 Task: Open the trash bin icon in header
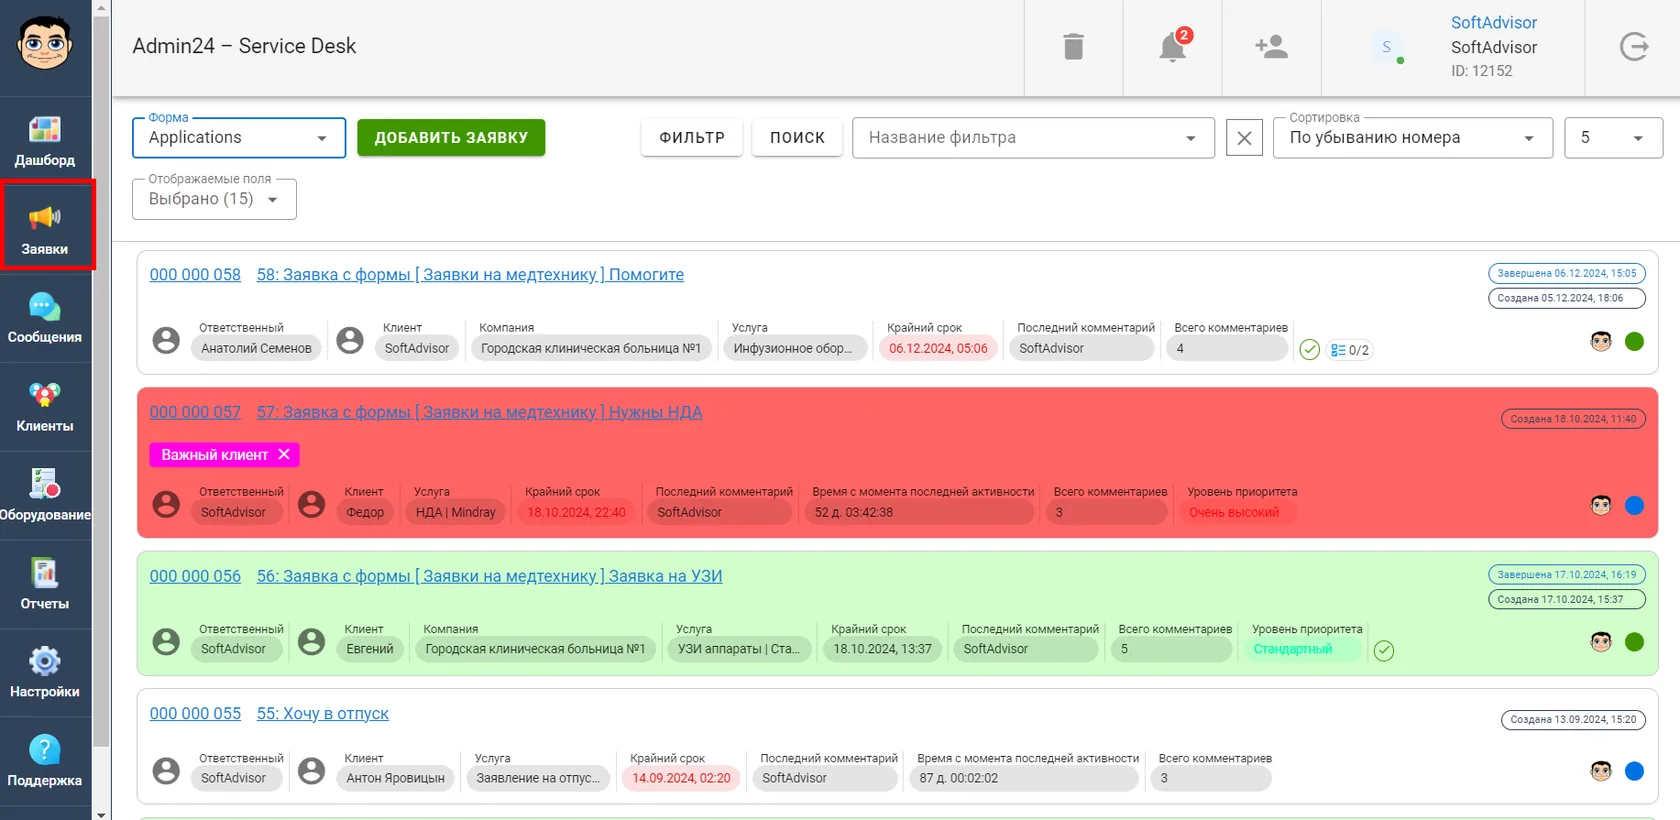click(1073, 47)
